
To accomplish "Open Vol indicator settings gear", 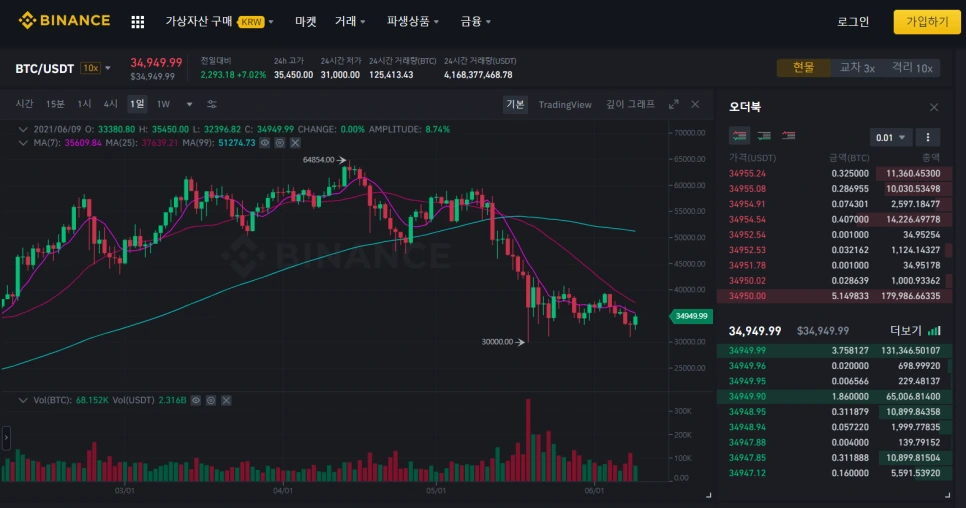I will pos(211,400).
